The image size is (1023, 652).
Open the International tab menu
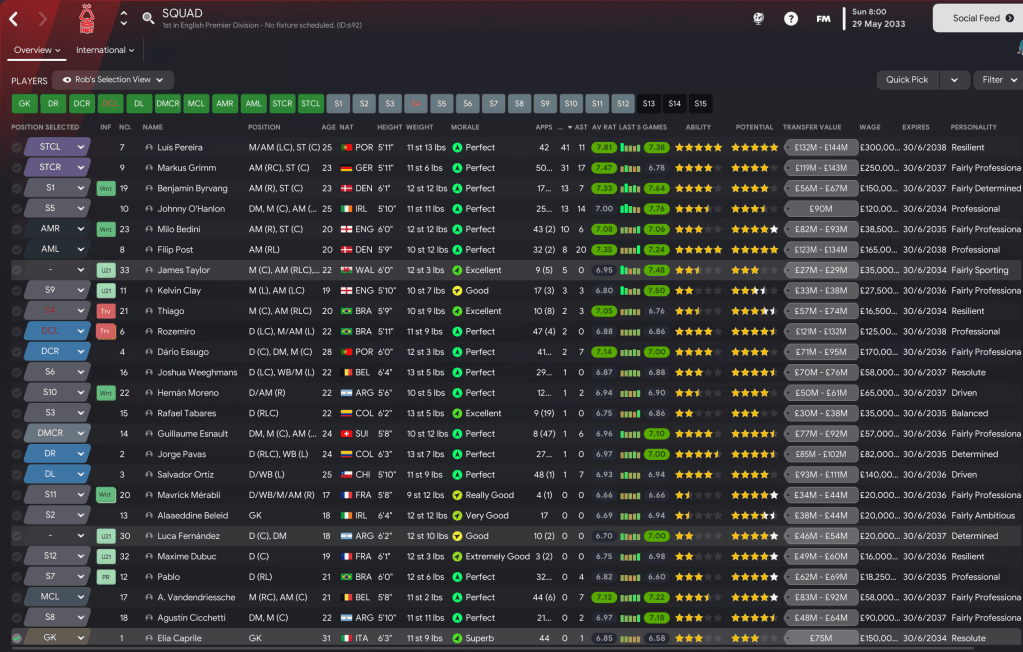(106, 50)
